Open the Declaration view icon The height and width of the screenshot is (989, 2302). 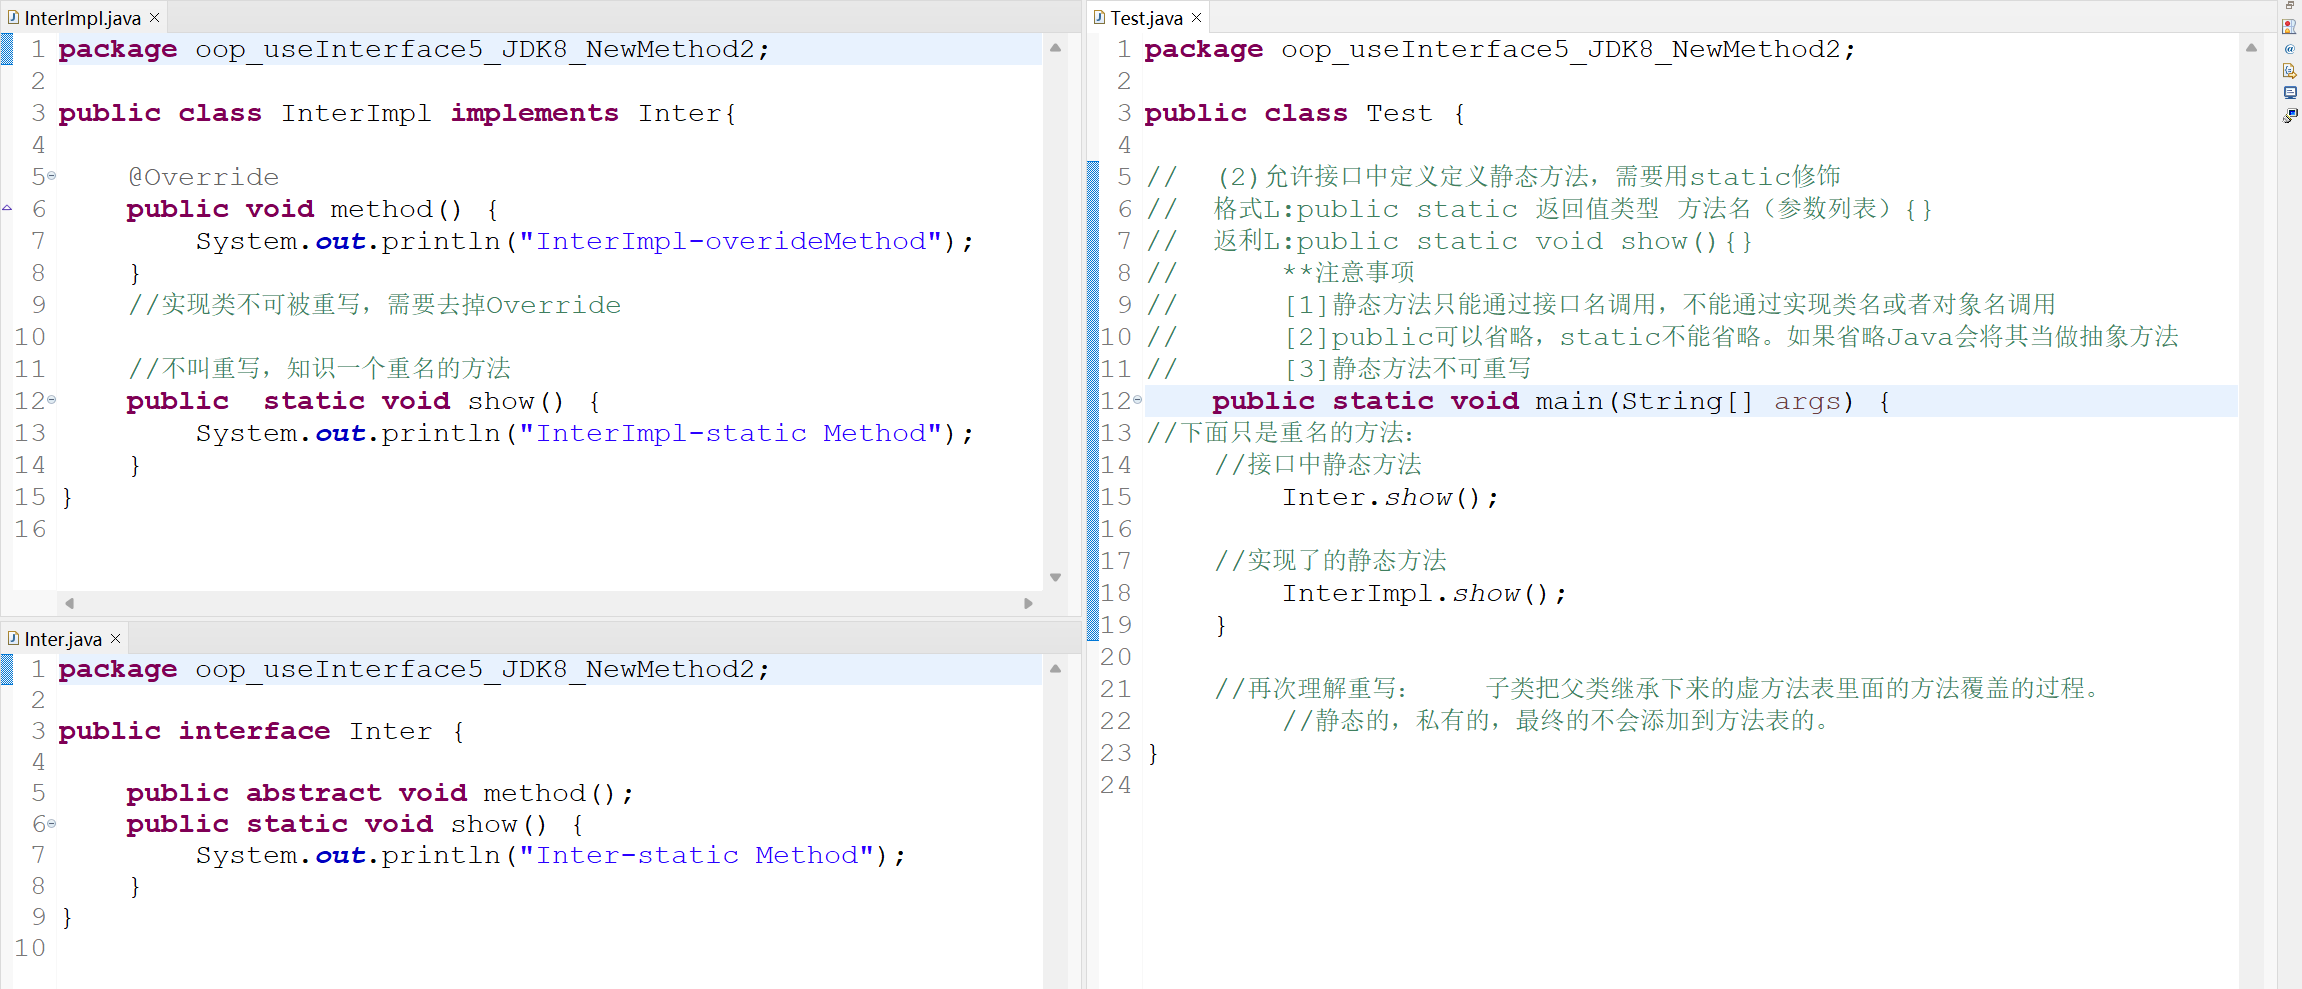(x=2290, y=71)
